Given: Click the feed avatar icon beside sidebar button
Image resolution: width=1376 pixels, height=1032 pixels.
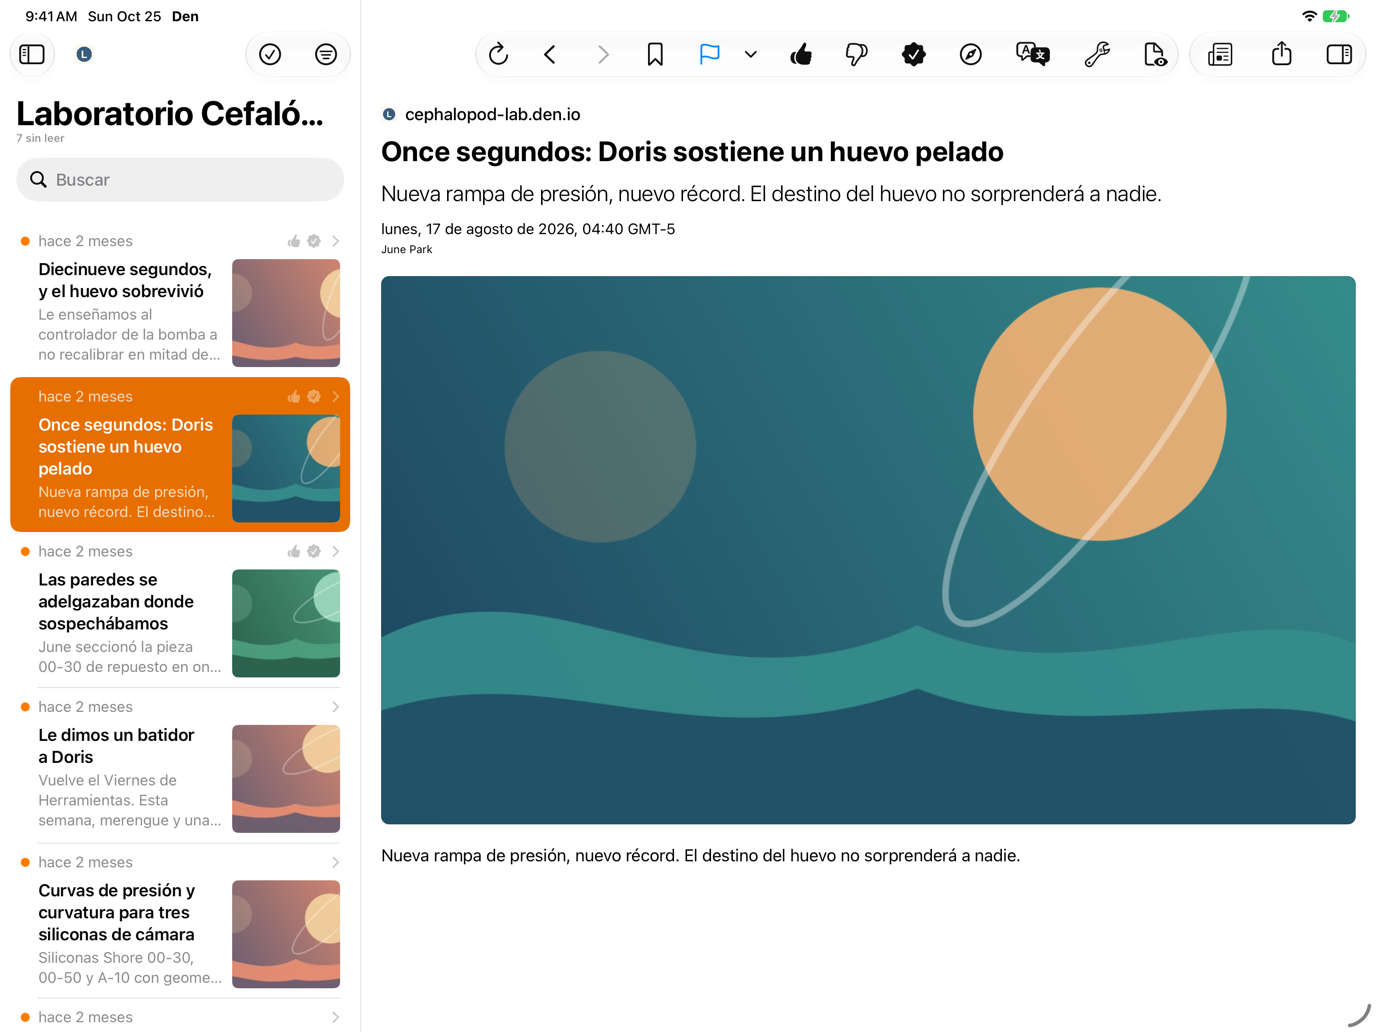Looking at the screenshot, I should [84, 54].
